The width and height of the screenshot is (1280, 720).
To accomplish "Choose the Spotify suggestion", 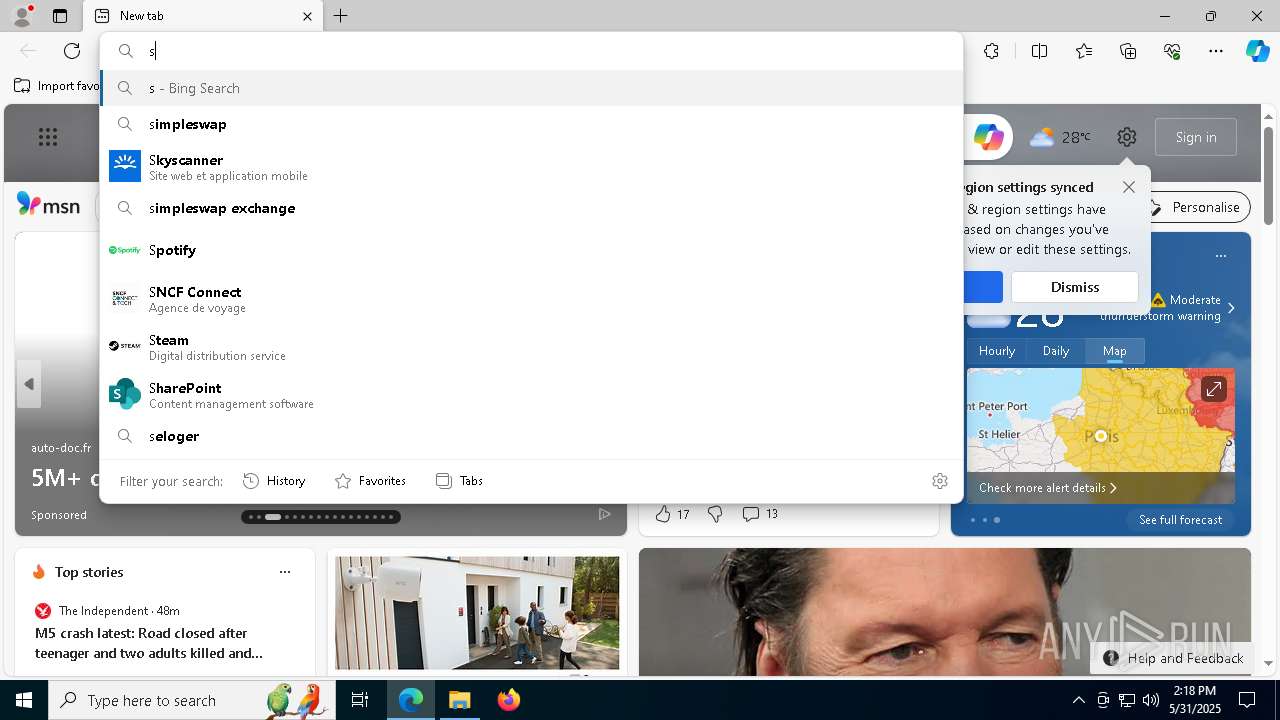I will [x=531, y=250].
